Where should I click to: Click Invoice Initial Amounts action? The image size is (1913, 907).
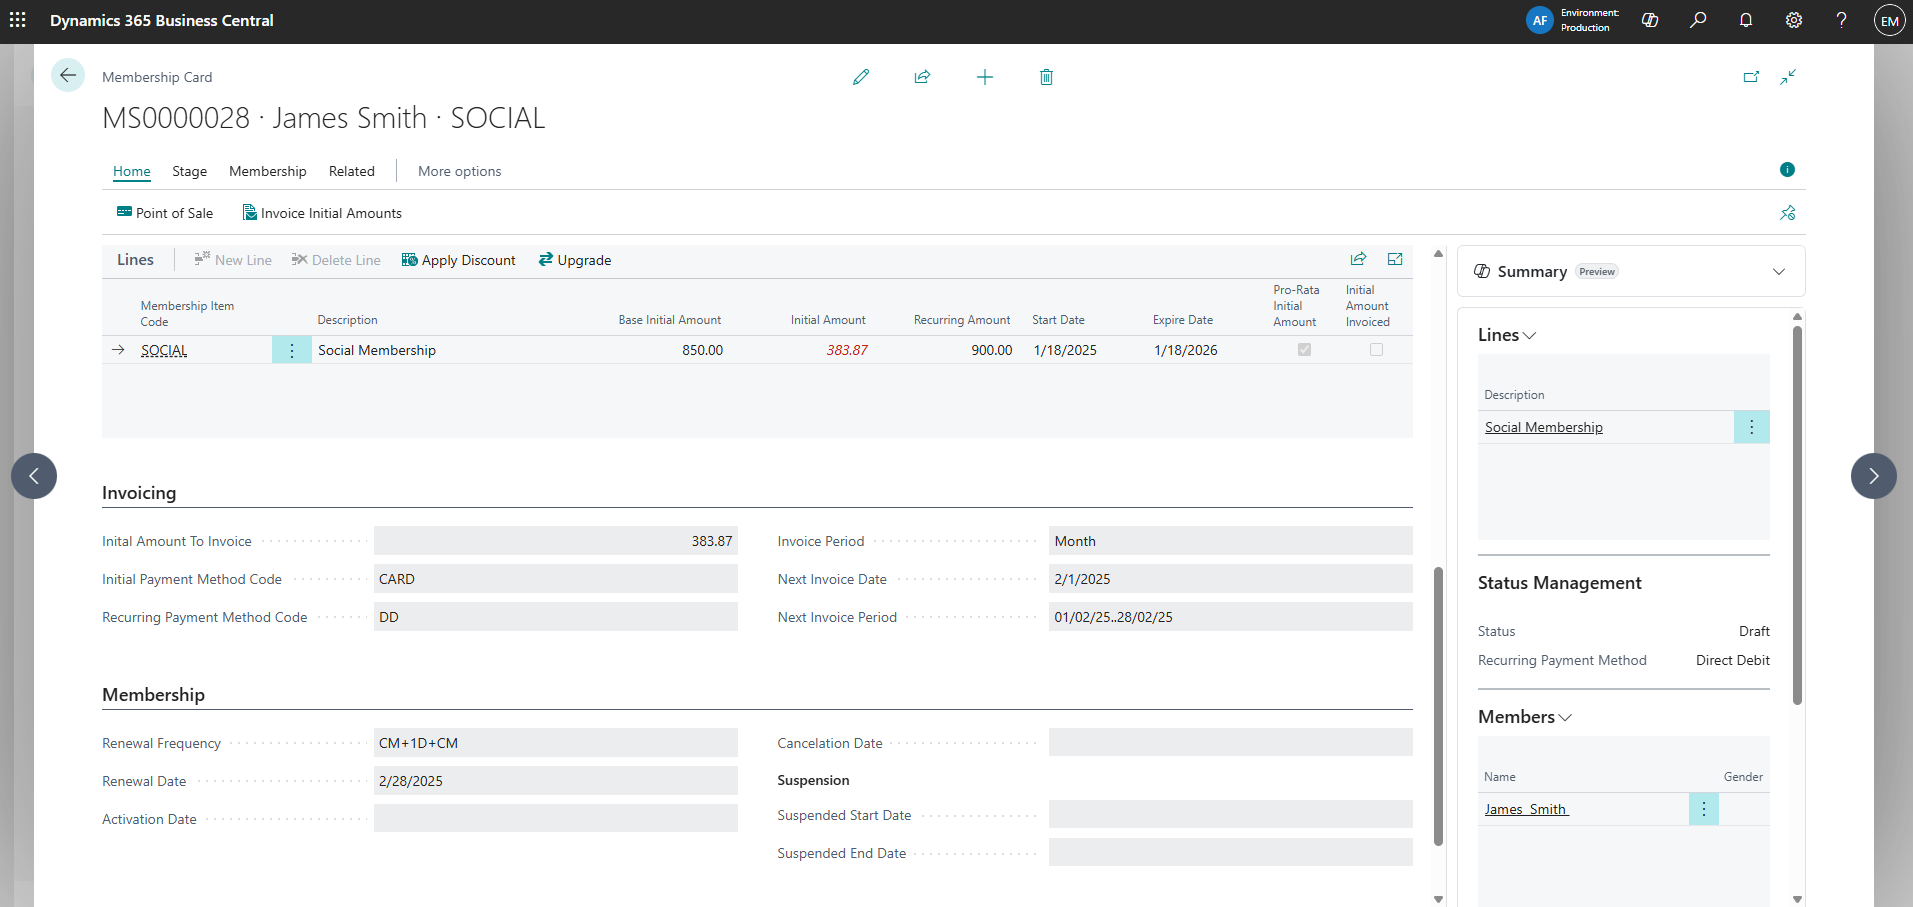pyautogui.click(x=322, y=213)
